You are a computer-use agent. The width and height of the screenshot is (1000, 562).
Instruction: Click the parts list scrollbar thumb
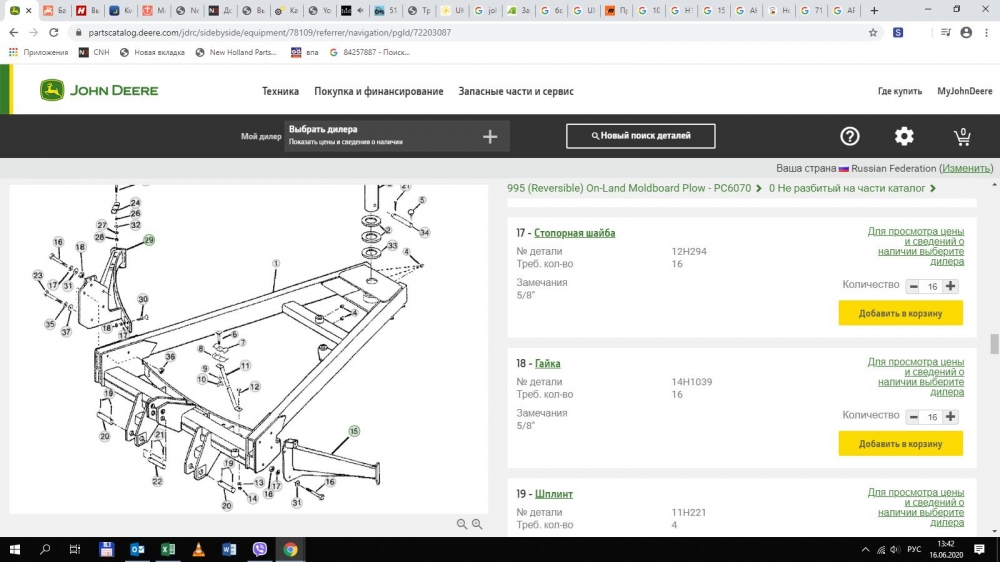994,343
